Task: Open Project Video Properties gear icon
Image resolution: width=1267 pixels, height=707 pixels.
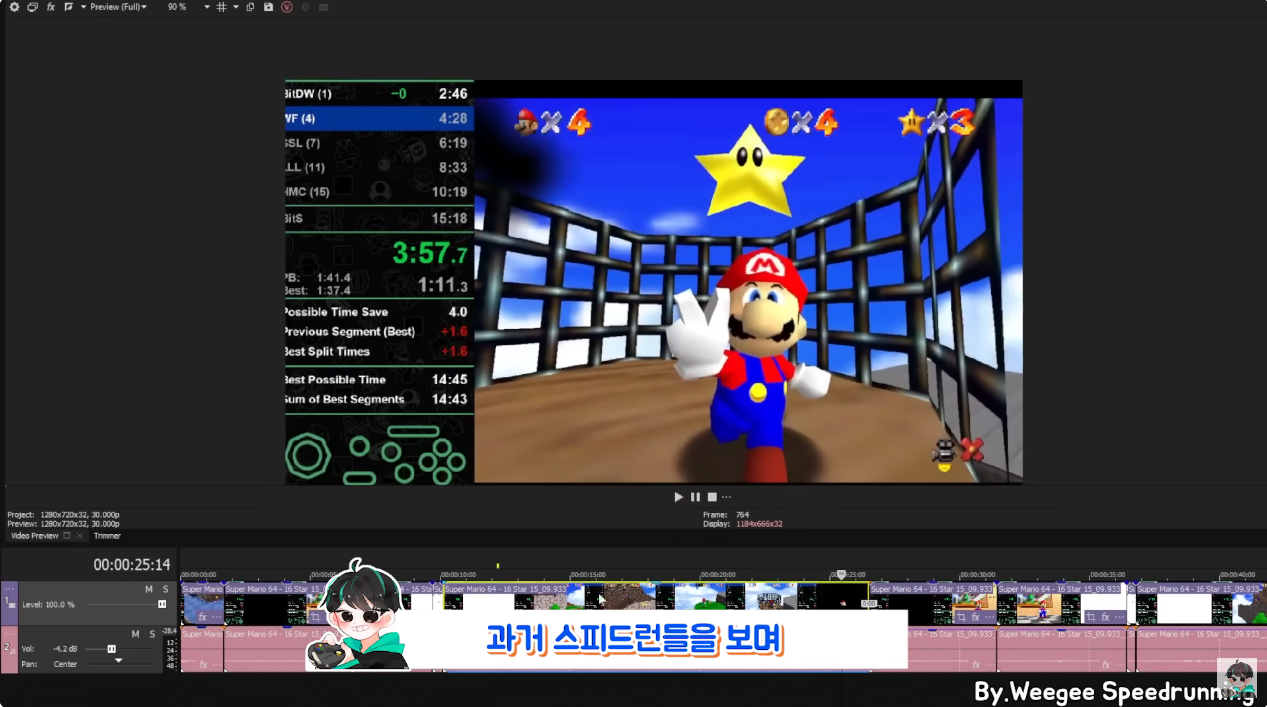Action: point(14,7)
